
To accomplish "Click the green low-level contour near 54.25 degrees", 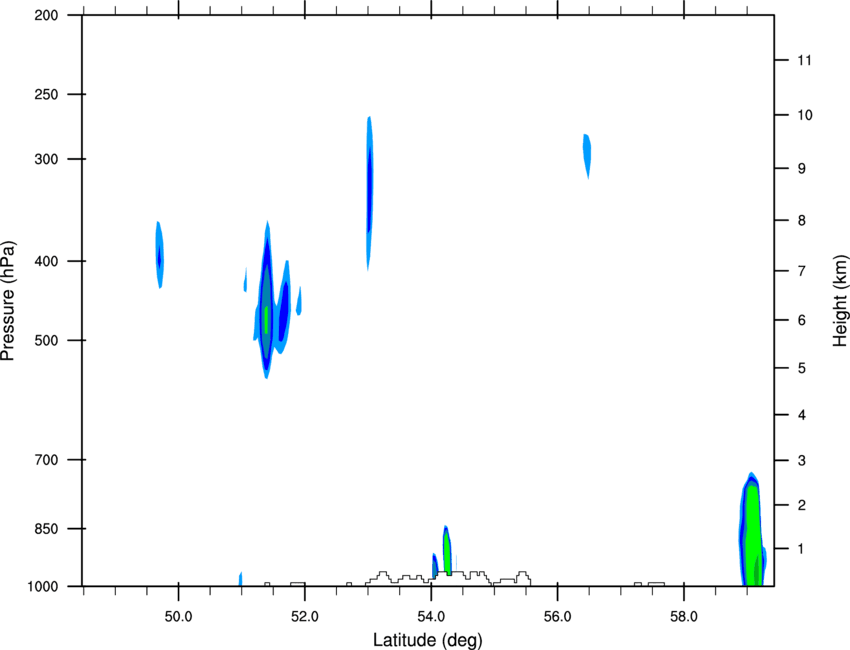I will (x=447, y=552).
